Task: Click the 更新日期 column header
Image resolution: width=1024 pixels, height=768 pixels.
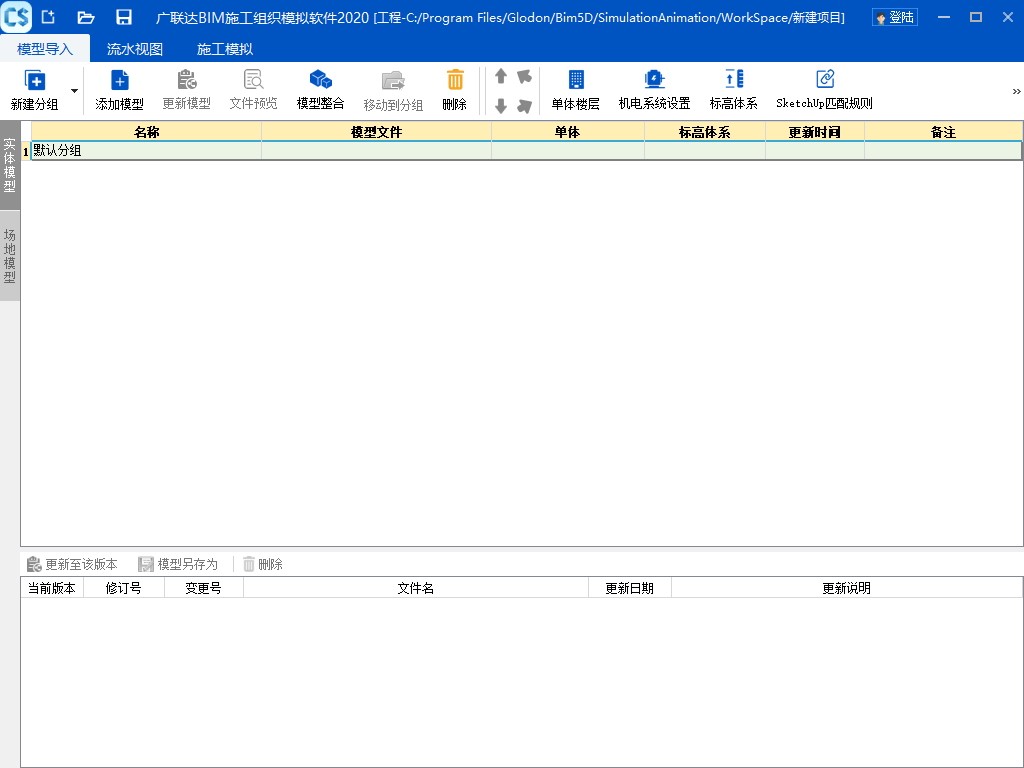Action: point(630,588)
